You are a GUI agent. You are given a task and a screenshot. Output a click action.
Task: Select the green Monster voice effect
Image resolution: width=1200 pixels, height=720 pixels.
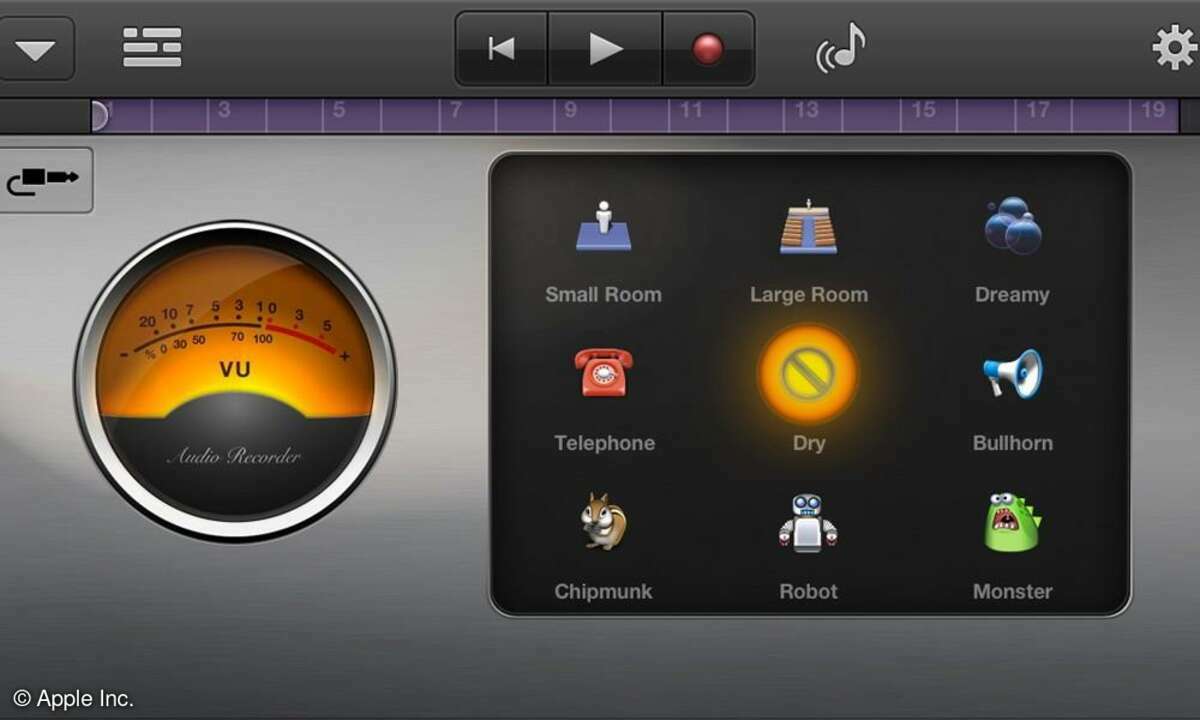pyautogui.click(x=1012, y=523)
